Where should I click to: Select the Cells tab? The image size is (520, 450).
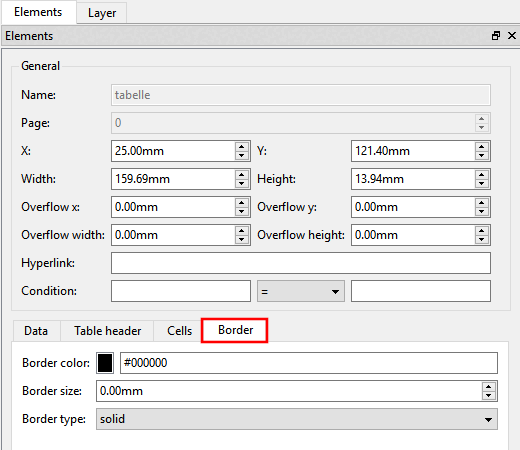(x=179, y=331)
